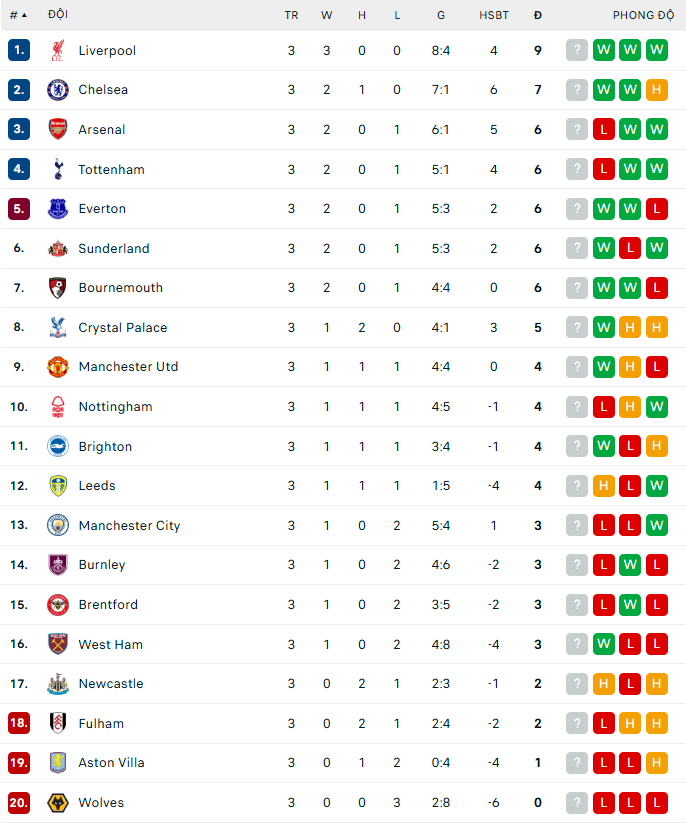Click the Arsenal club crest
The image size is (686, 823).
pyautogui.click(x=58, y=129)
